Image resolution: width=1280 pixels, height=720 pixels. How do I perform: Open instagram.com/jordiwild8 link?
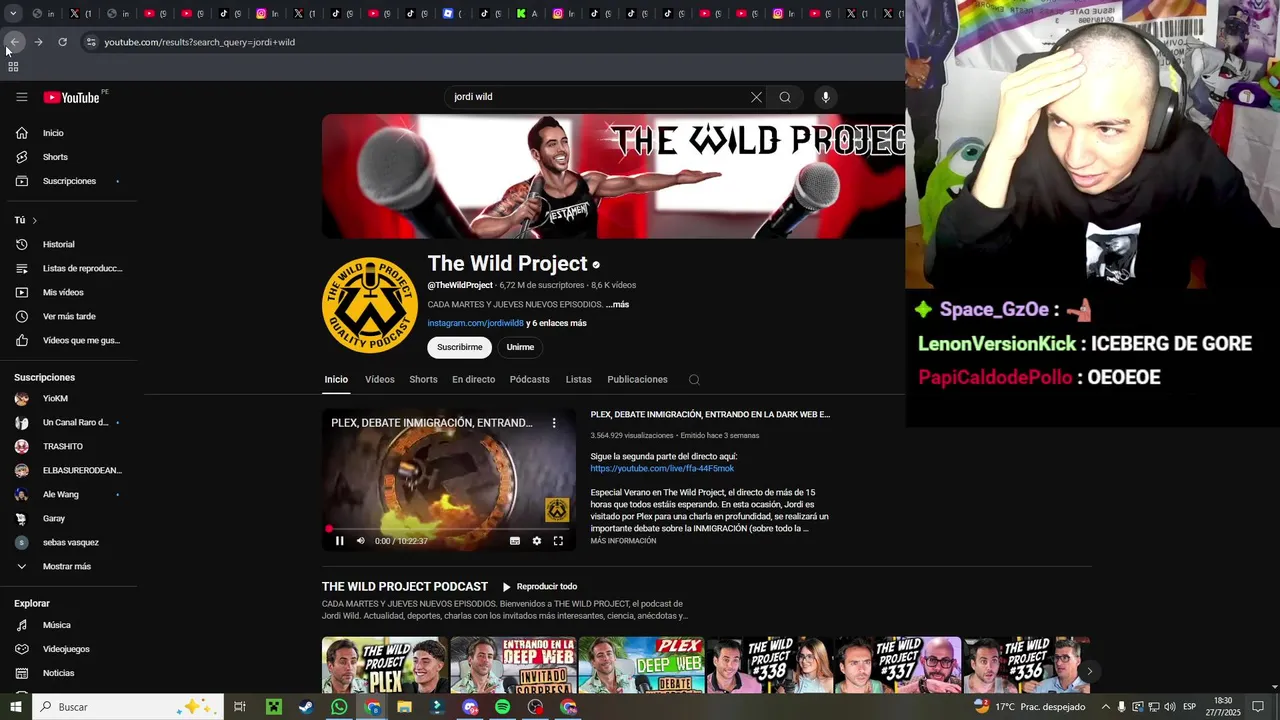[x=475, y=323]
